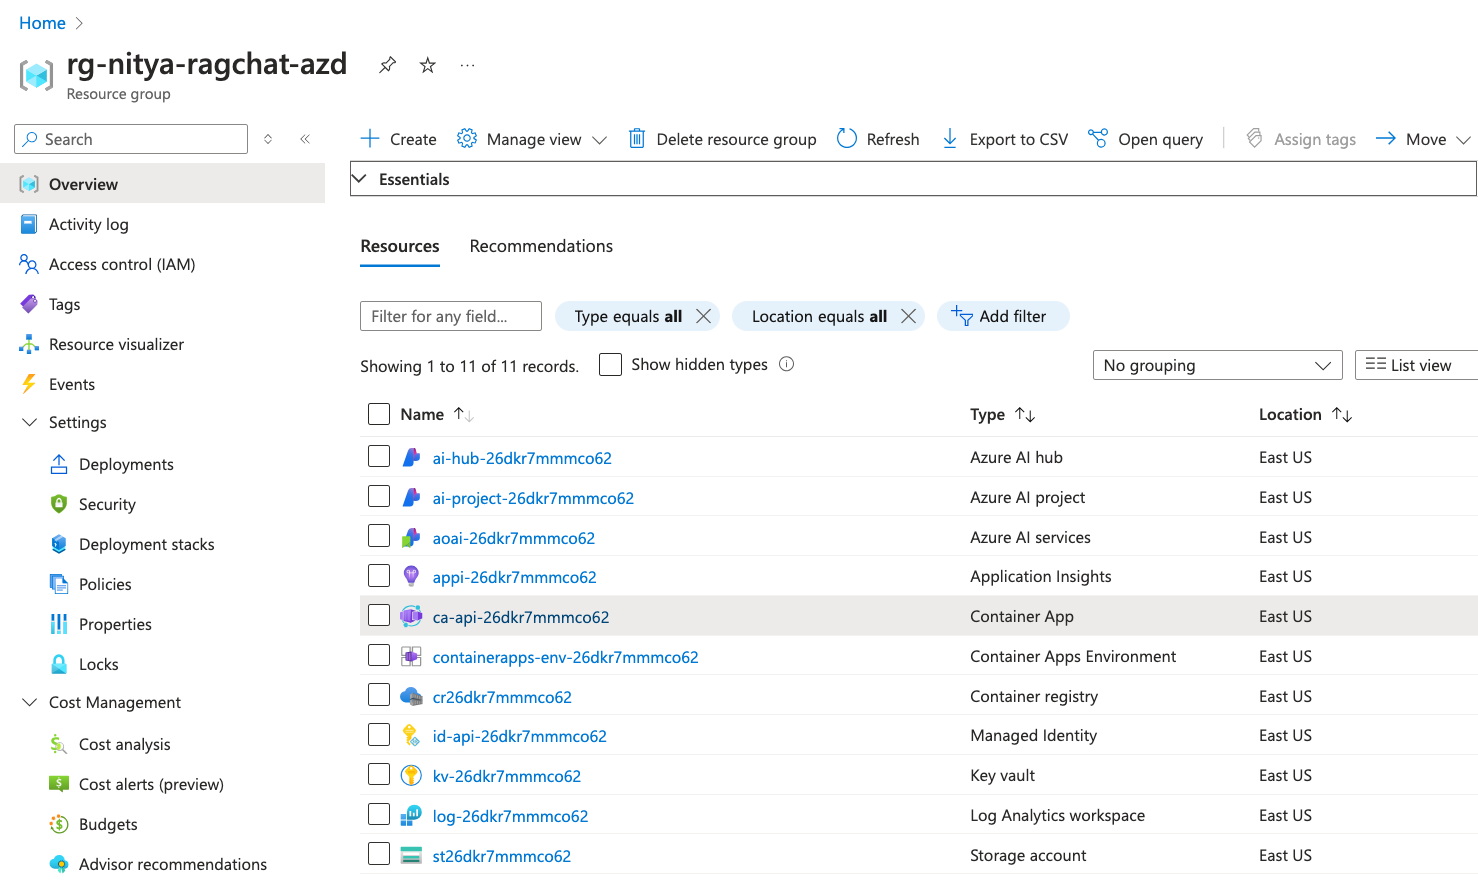Screen dimensions: 1478x887
Task: Remove the Type equals all filter
Action: (704, 316)
